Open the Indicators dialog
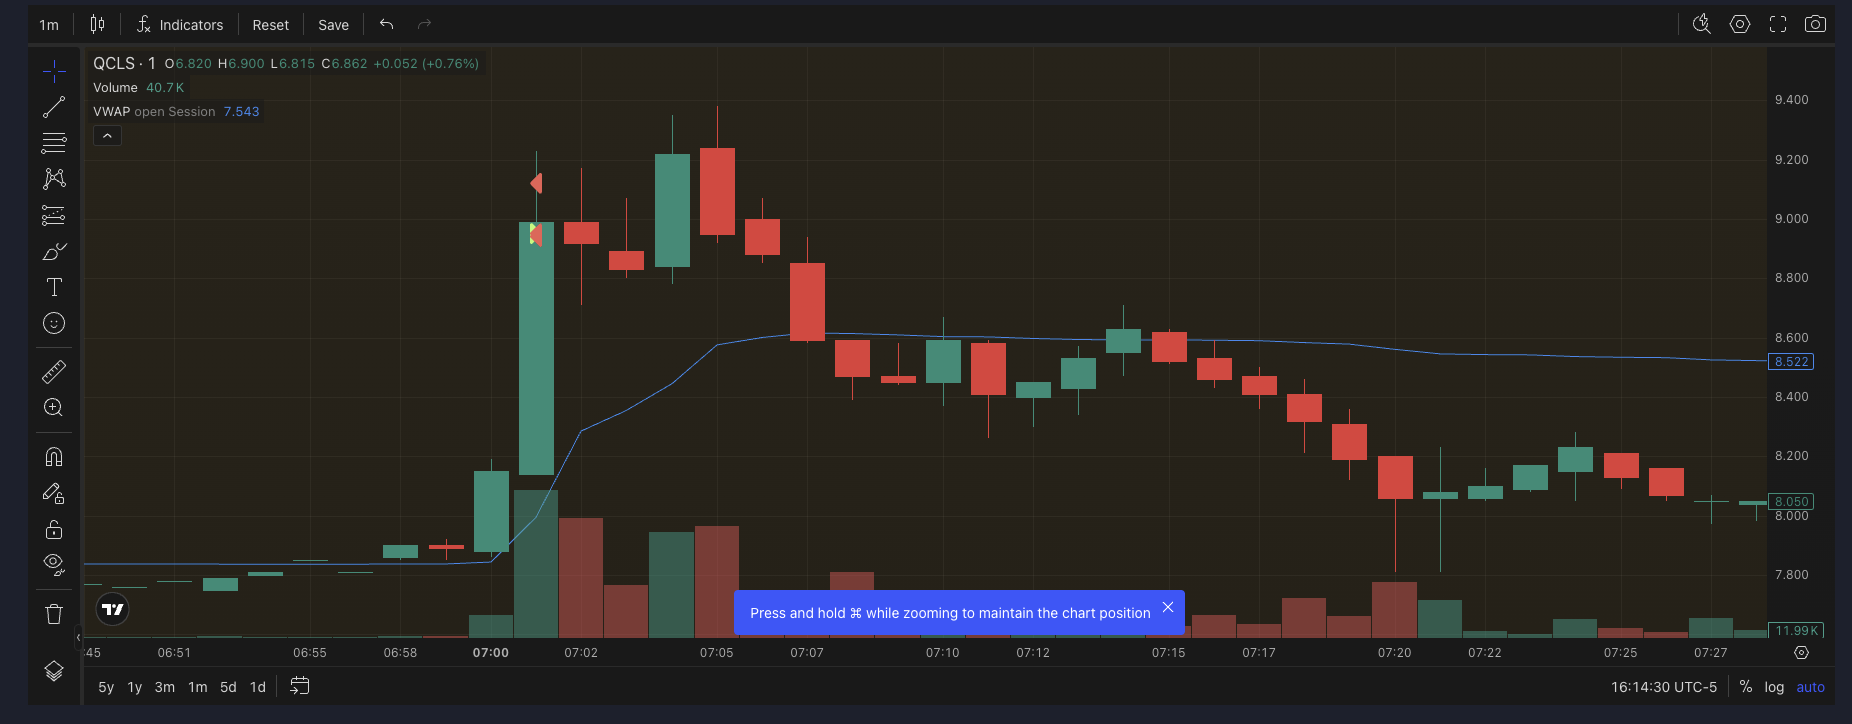This screenshot has height=724, width=1852. (180, 25)
